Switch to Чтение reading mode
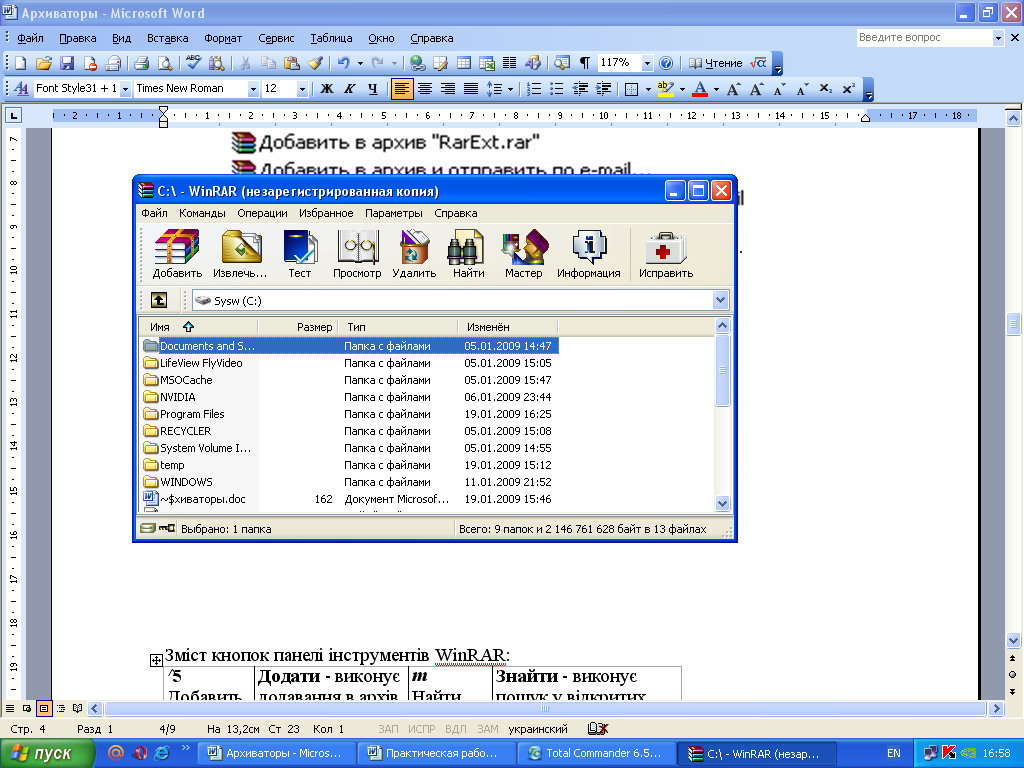Image resolution: width=1024 pixels, height=768 pixels. 716,63
